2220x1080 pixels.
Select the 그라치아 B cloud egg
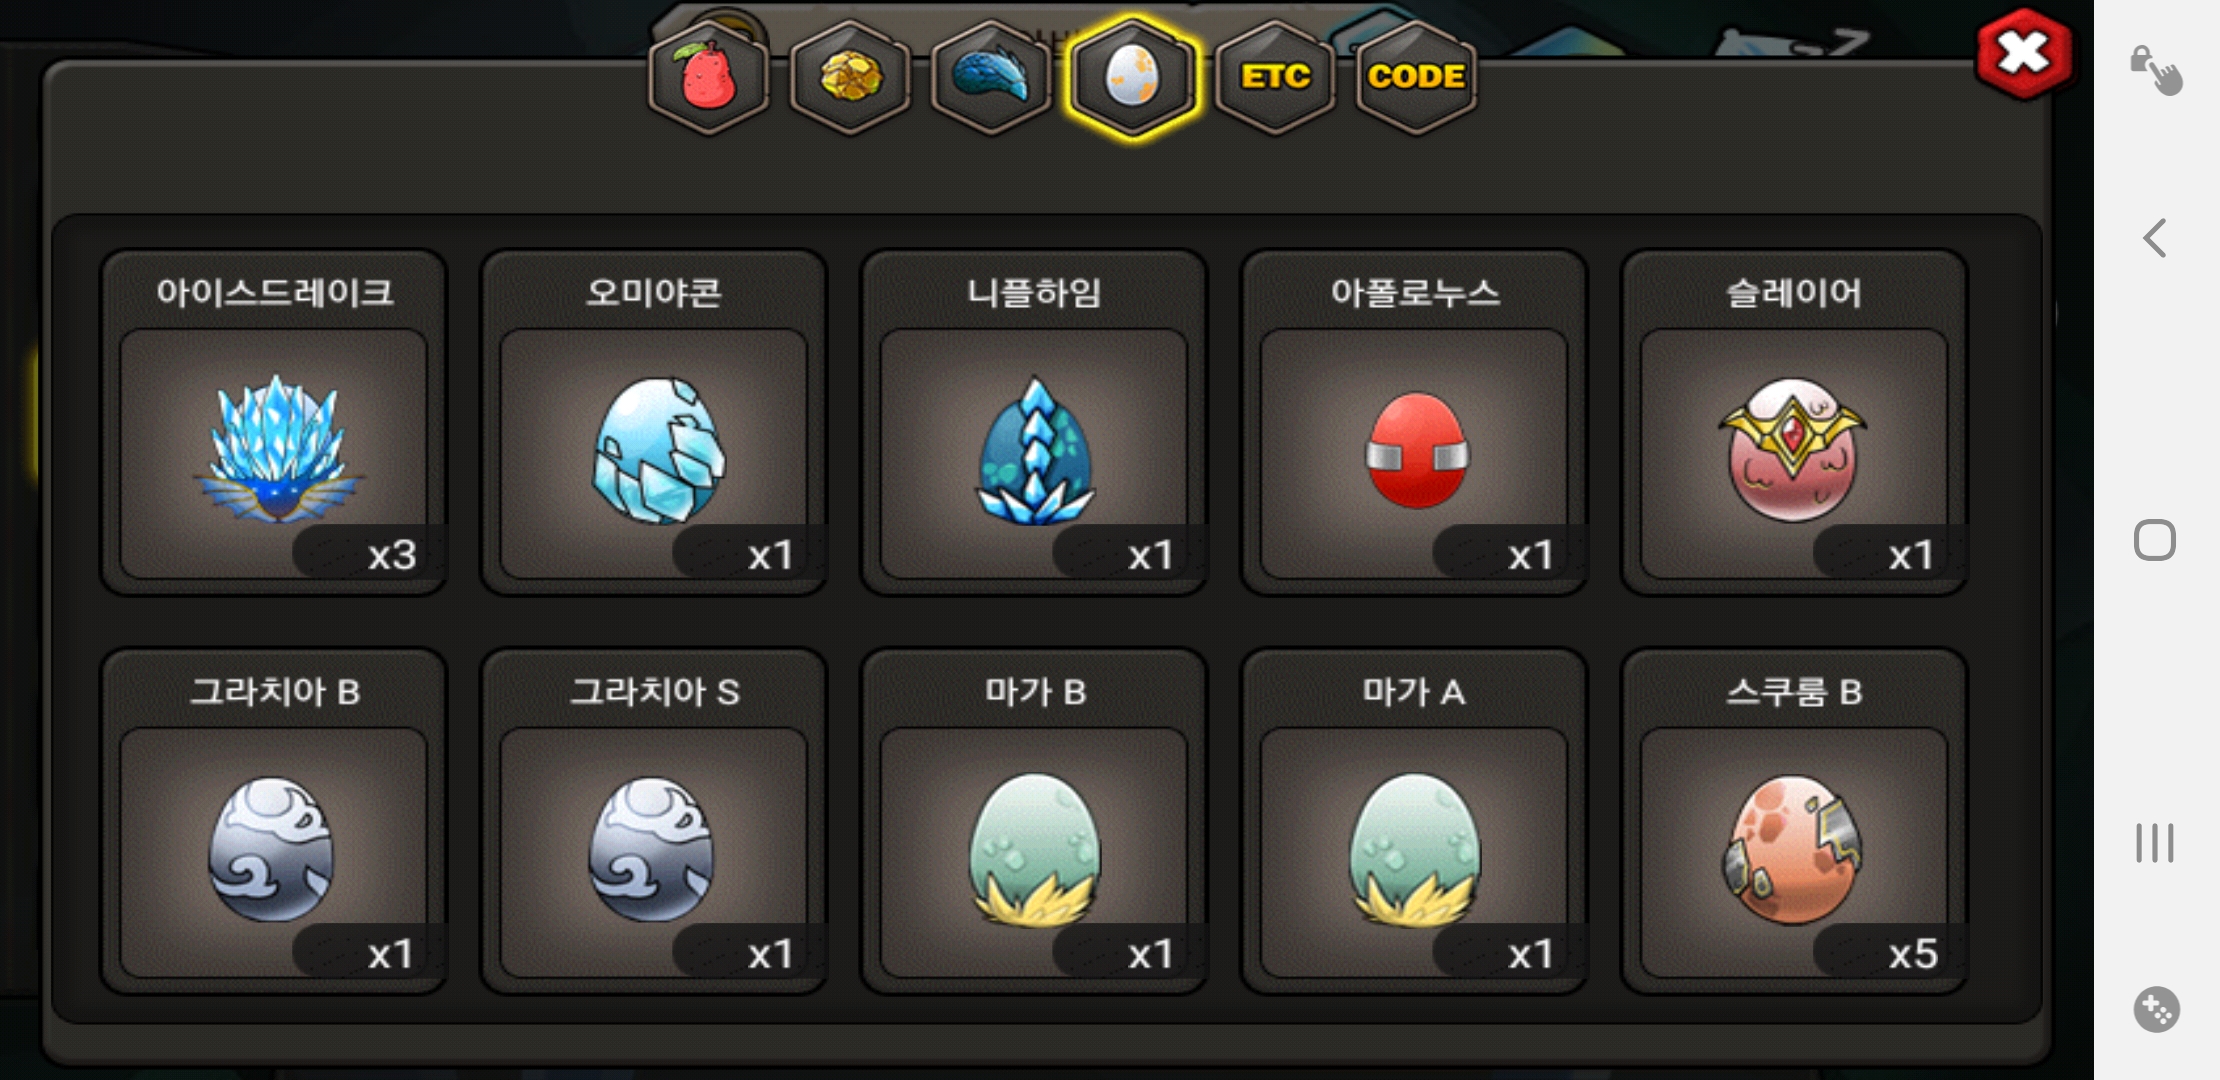point(273,821)
